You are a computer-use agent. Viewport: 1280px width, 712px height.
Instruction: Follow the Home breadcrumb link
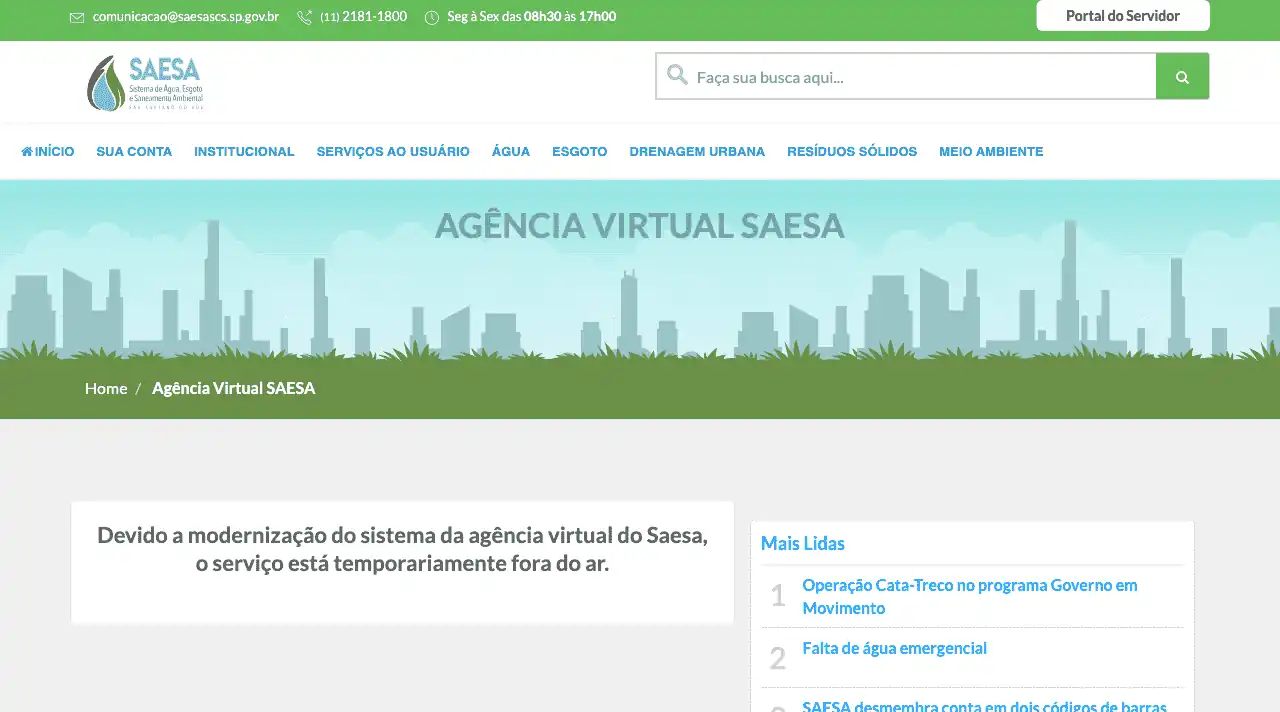(x=106, y=388)
